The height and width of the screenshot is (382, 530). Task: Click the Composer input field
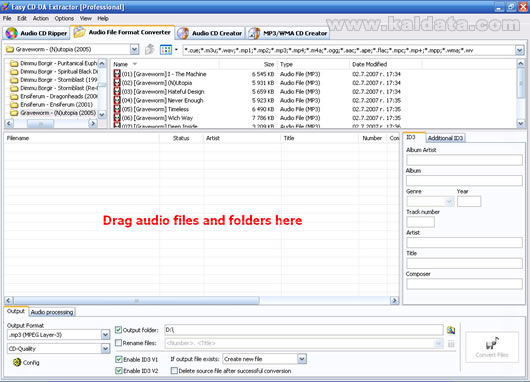pos(464,284)
